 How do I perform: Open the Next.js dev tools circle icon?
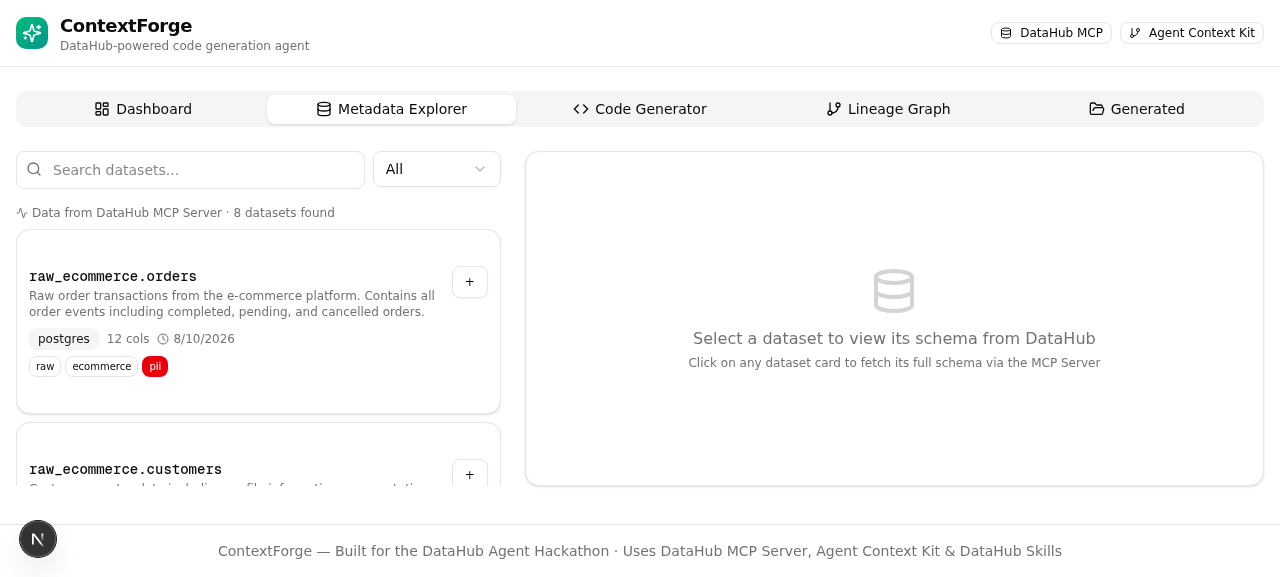38,539
